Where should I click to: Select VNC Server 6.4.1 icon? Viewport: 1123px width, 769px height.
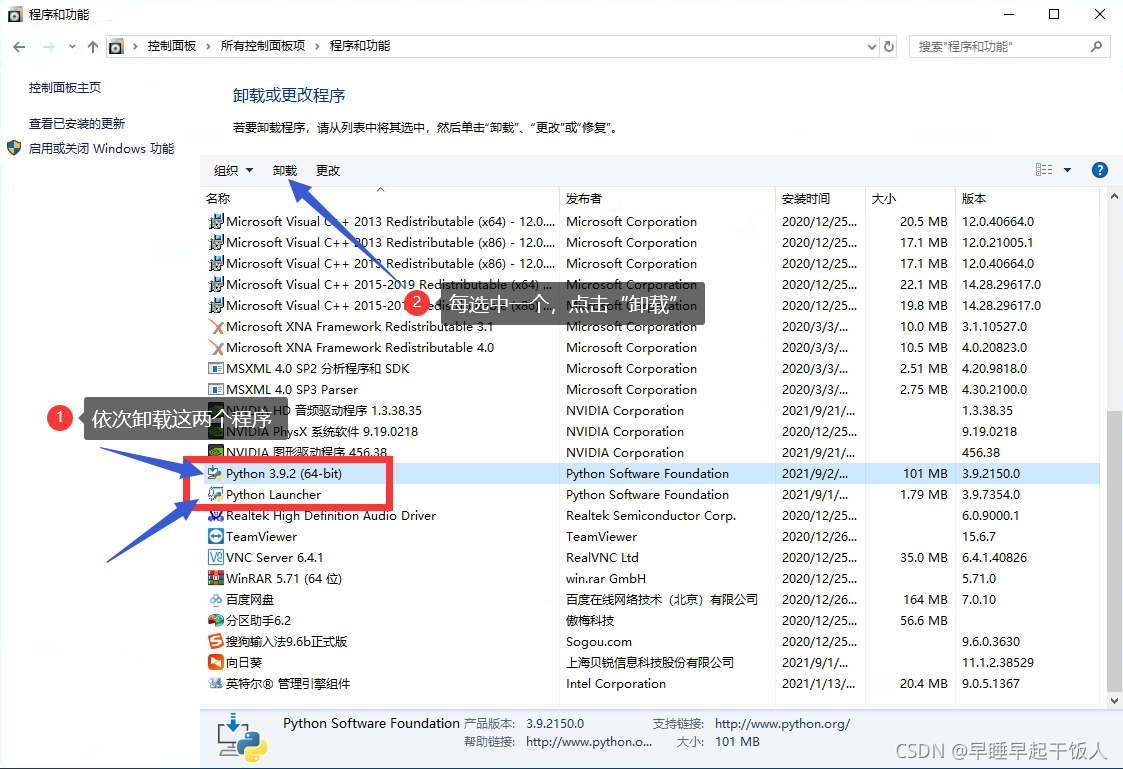pos(216,557)
